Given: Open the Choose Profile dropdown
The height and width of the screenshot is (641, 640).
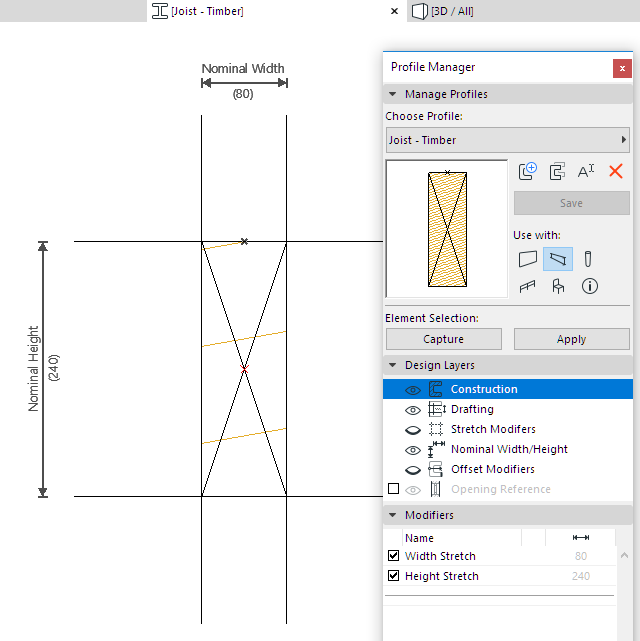Looking at the screenshot, I should 508,140.
